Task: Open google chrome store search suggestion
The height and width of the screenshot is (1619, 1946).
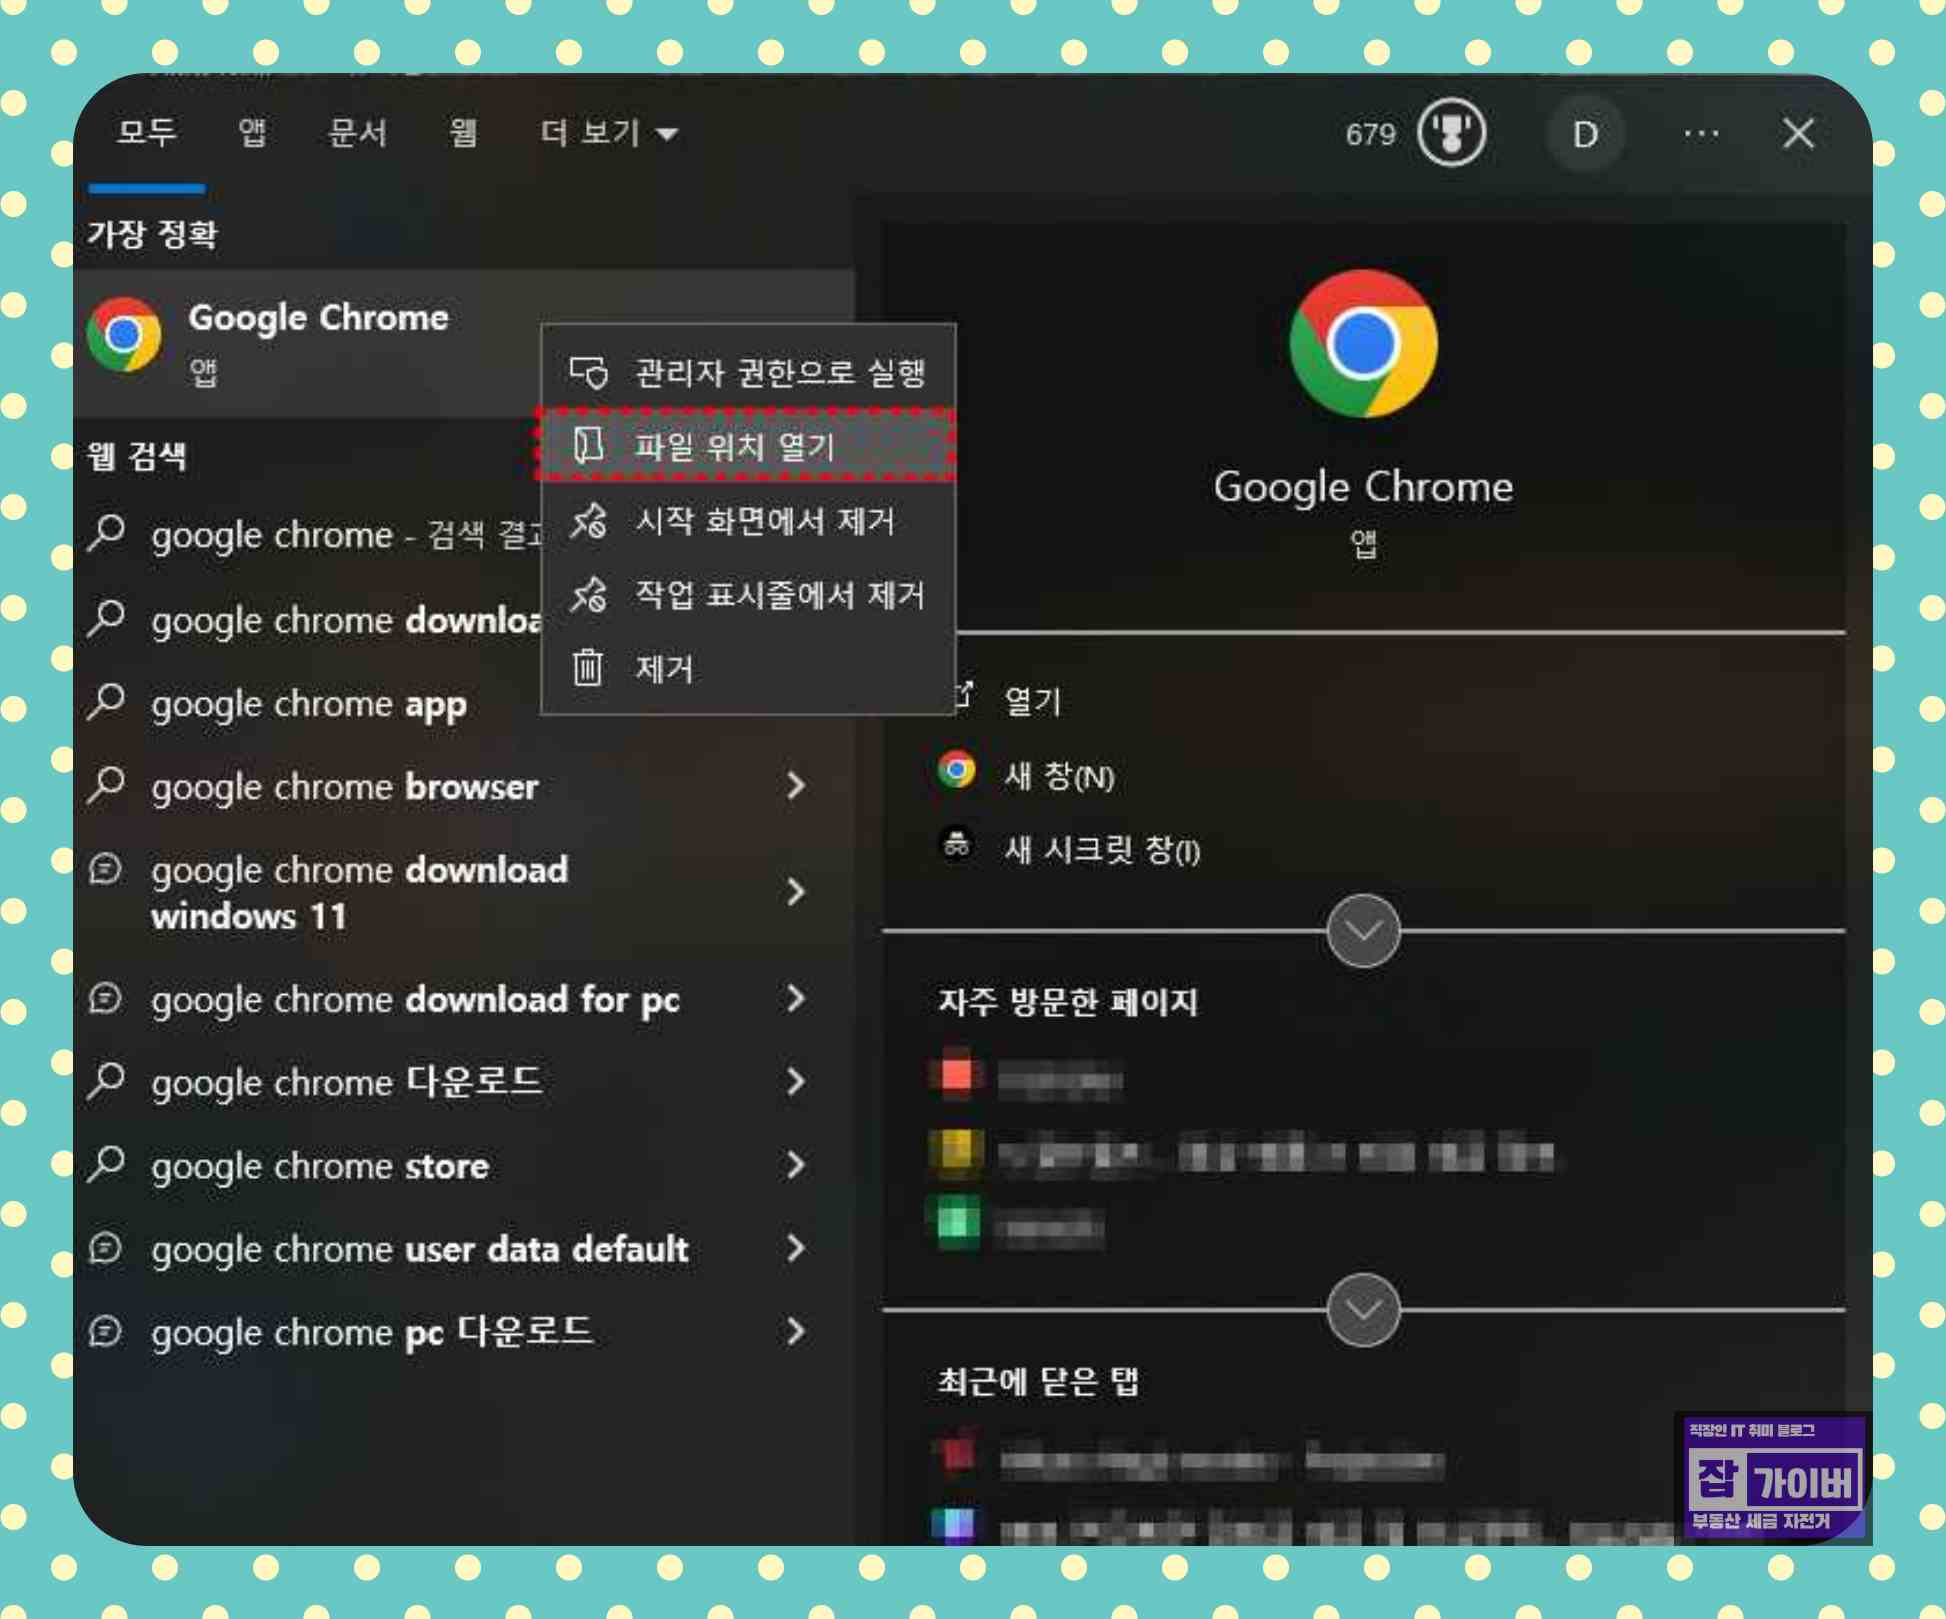Action: (320, 1166)
